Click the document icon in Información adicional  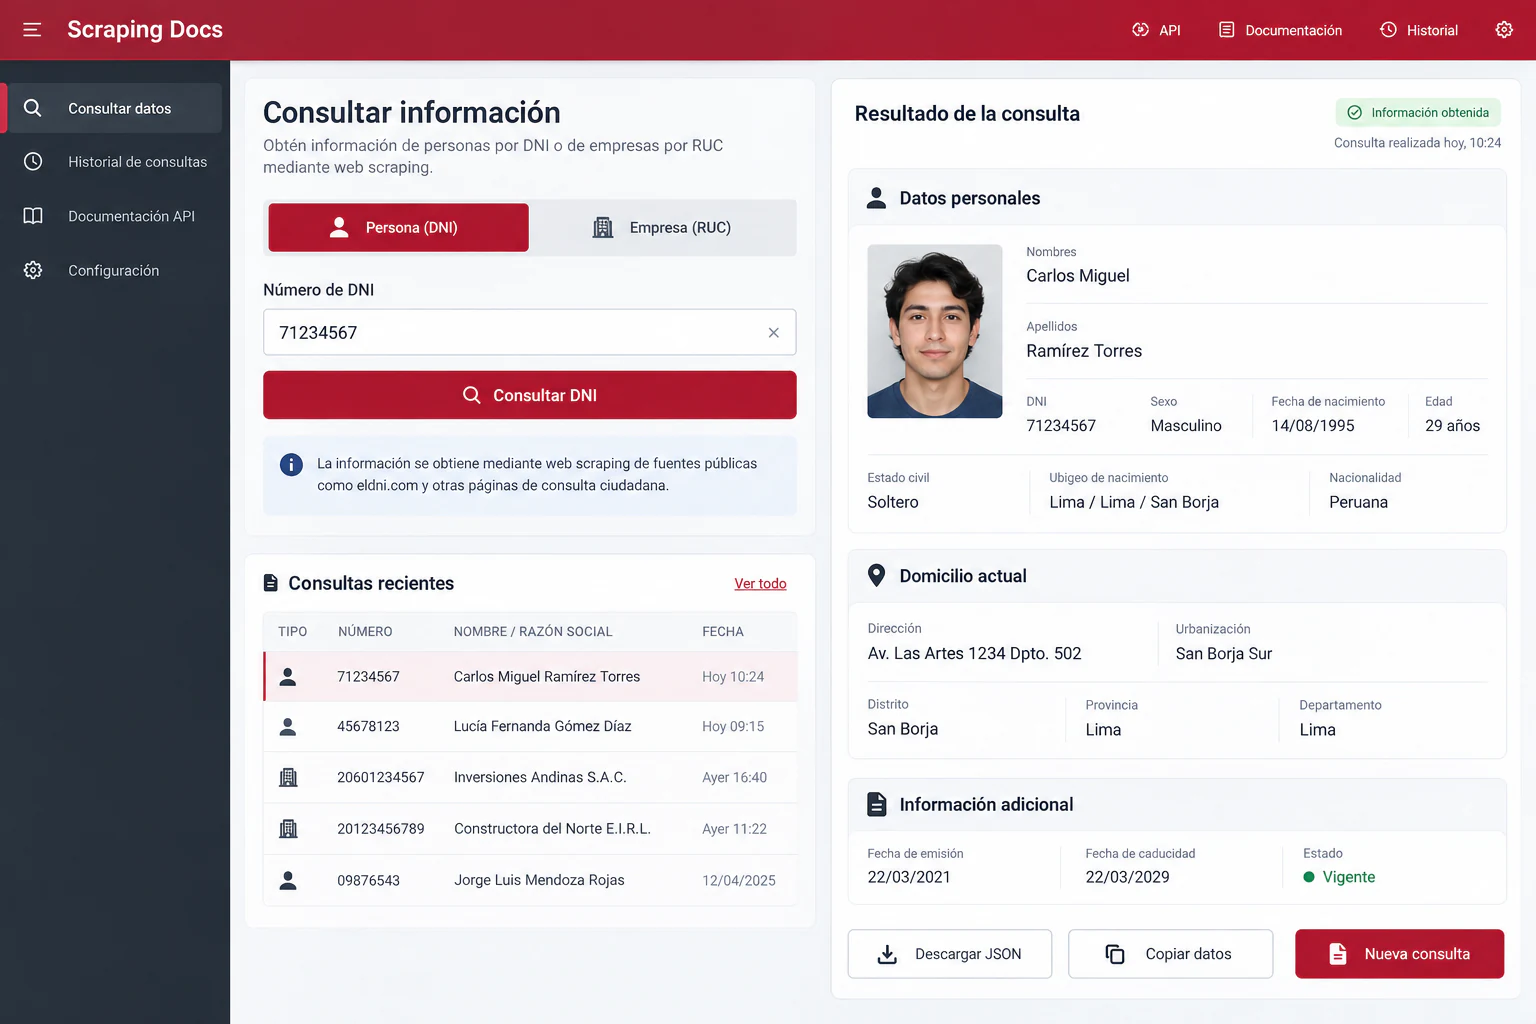[876, 804]
